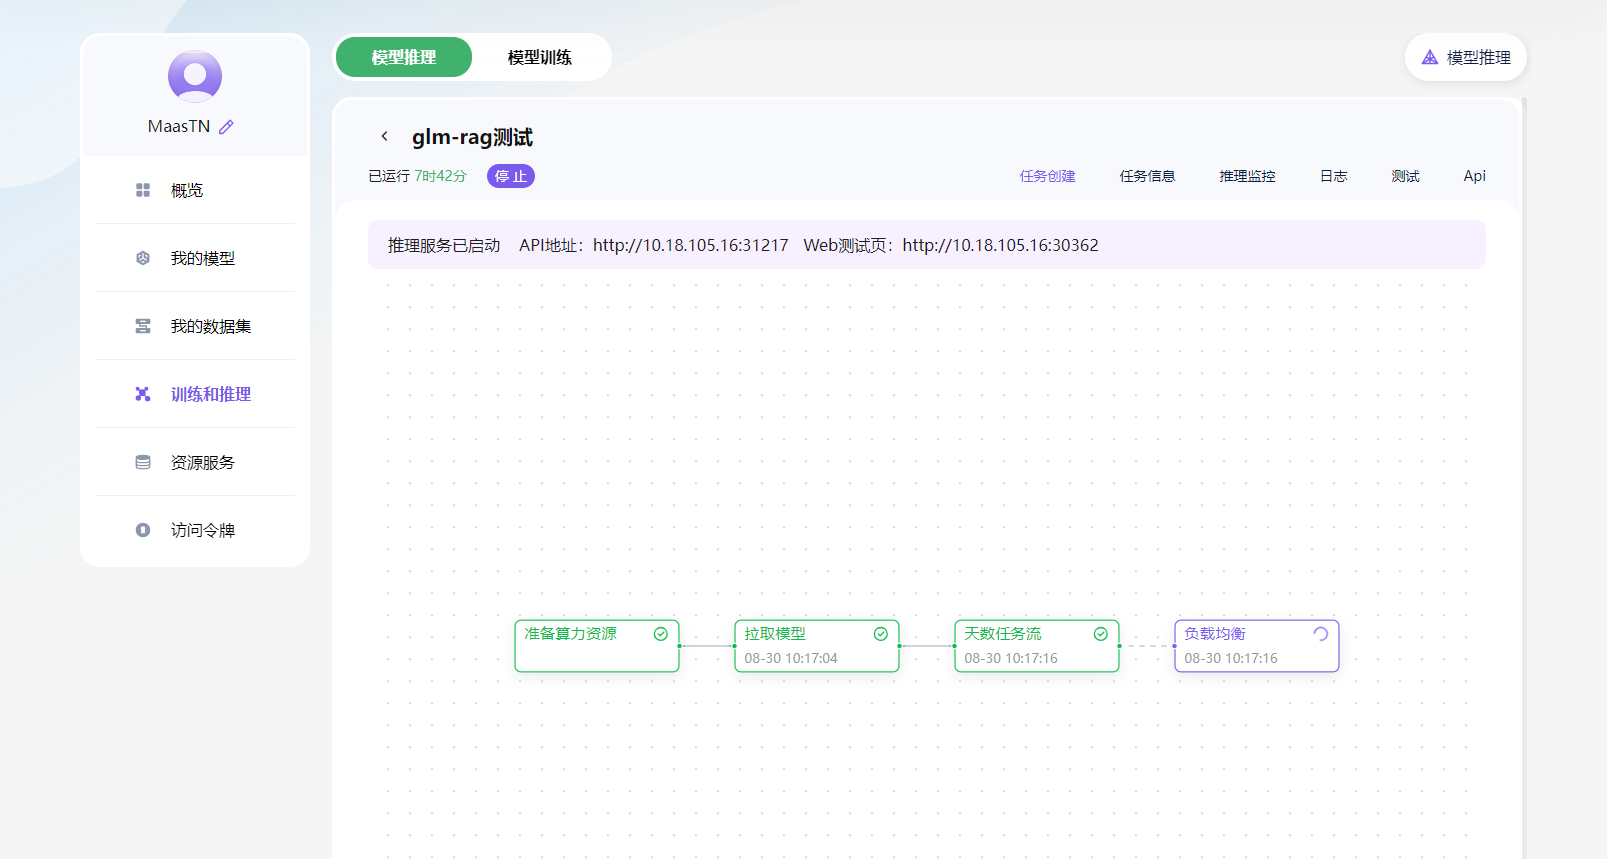The width and height of the screenshot is (1607, 859).
Task: Click the vertical scrollbar at right edge
Action: pyautogui.click(x=1524, y=478)
